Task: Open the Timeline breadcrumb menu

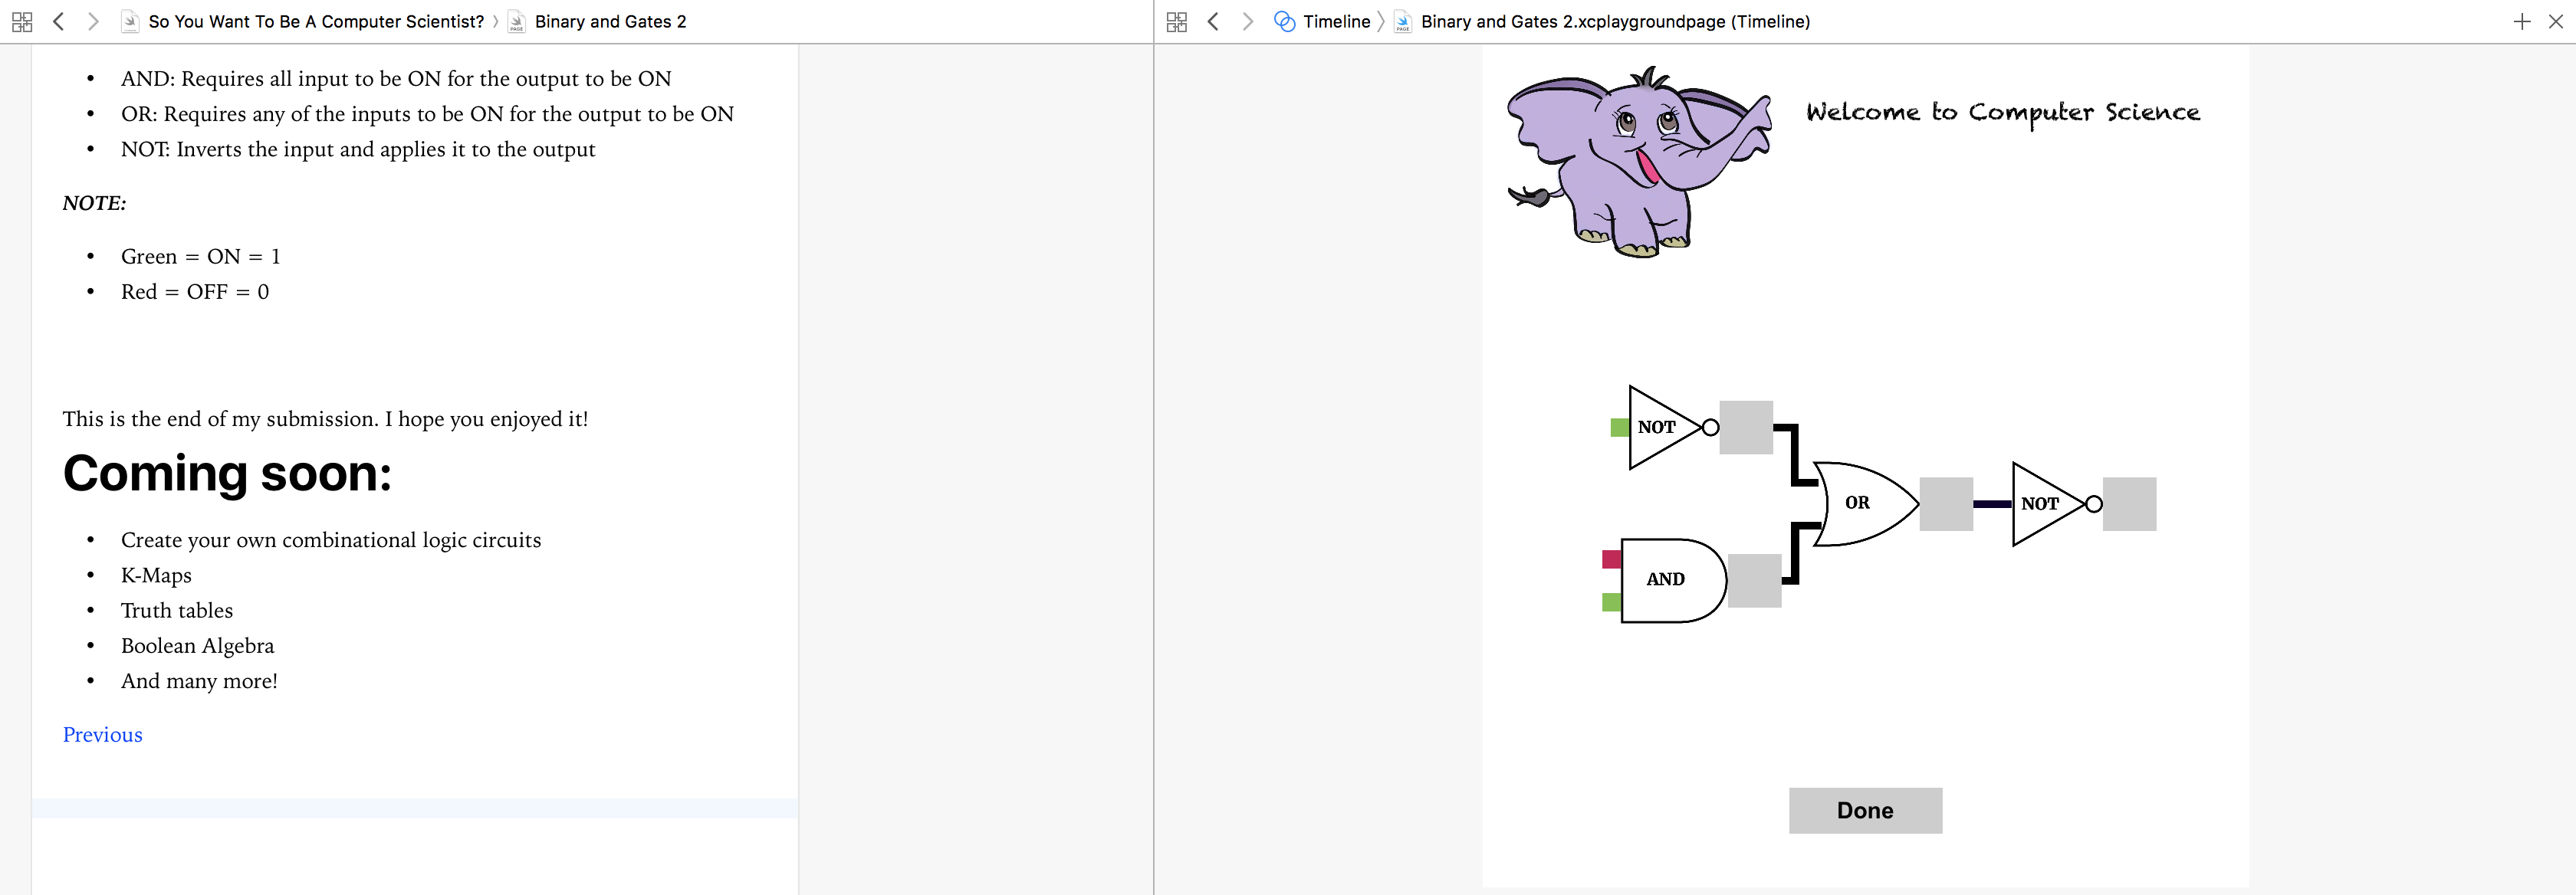Action: click(x=1335, y=21)
